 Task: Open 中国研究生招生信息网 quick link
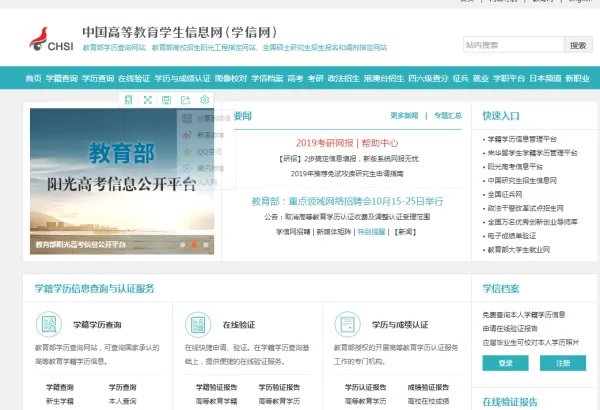pos(522,180)
